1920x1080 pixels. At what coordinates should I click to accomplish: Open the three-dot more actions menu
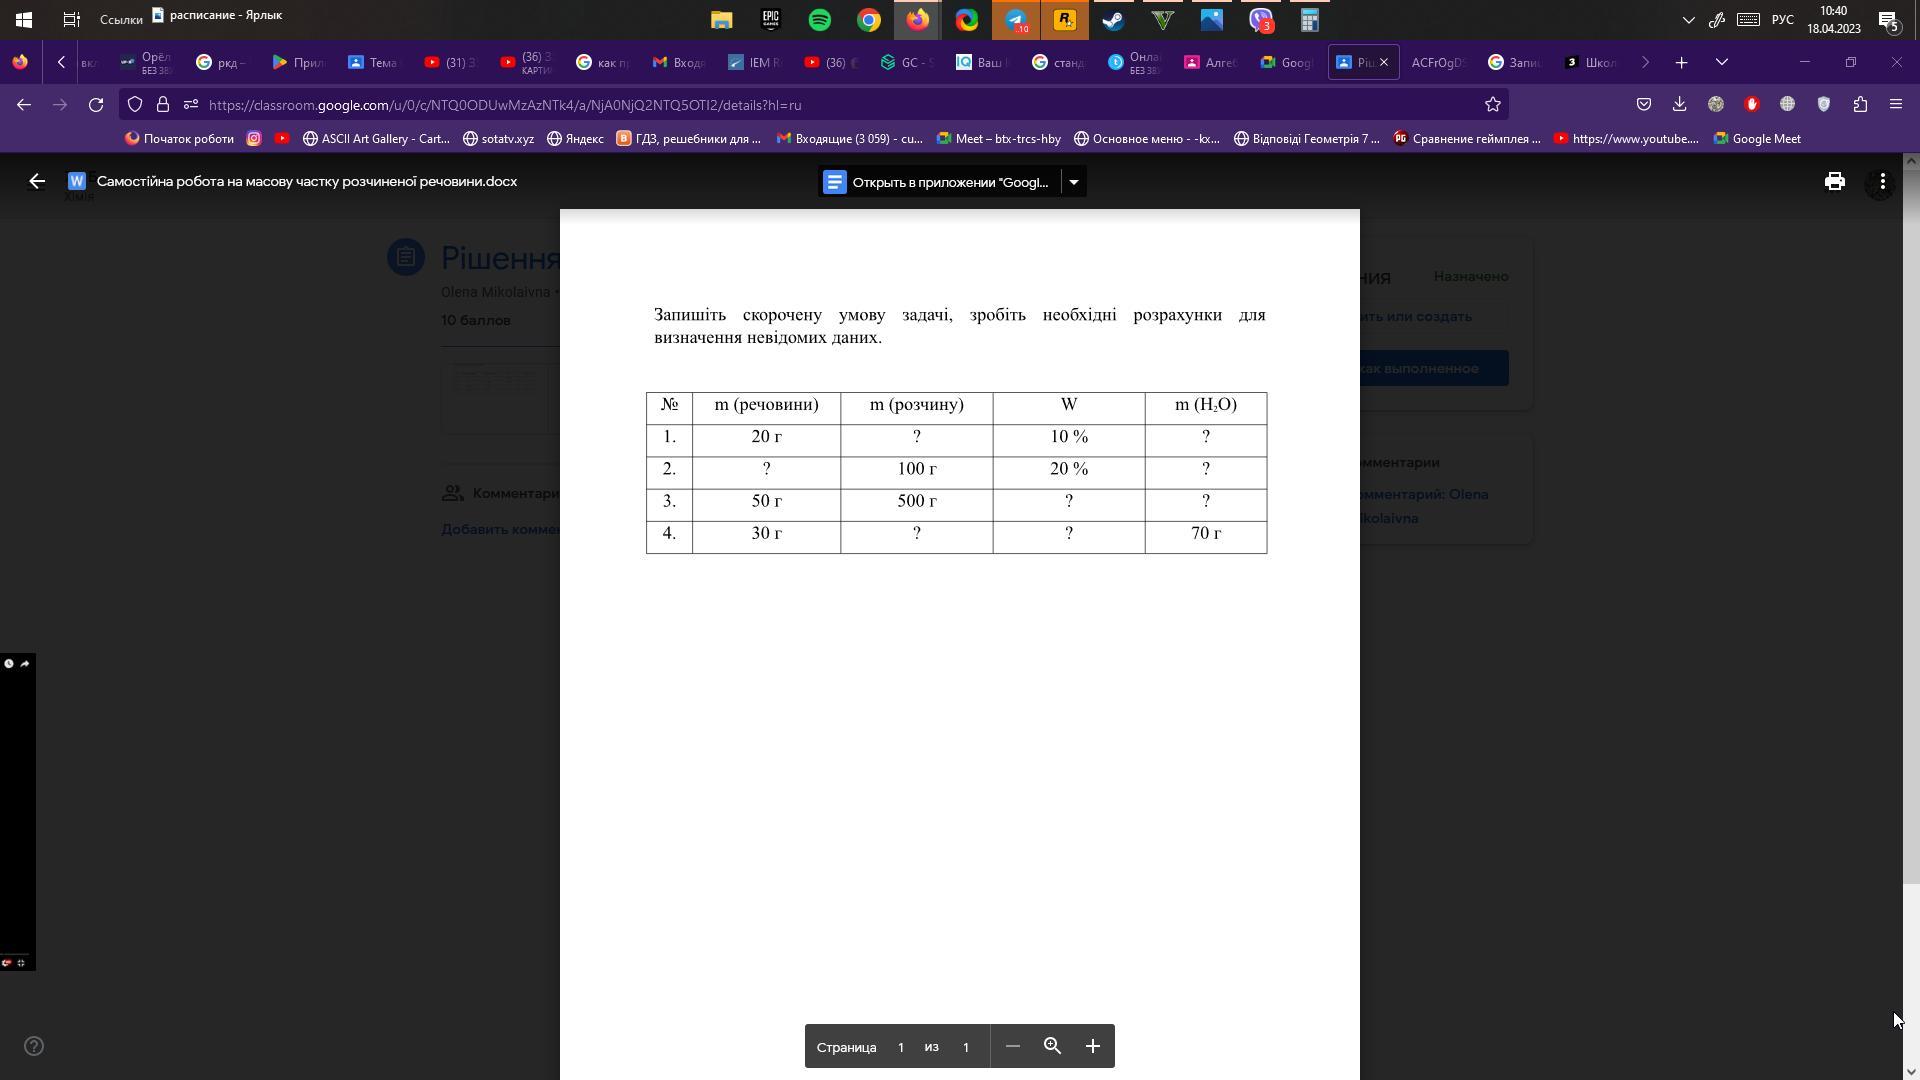pyautogui.click(x=1882, y=181)
